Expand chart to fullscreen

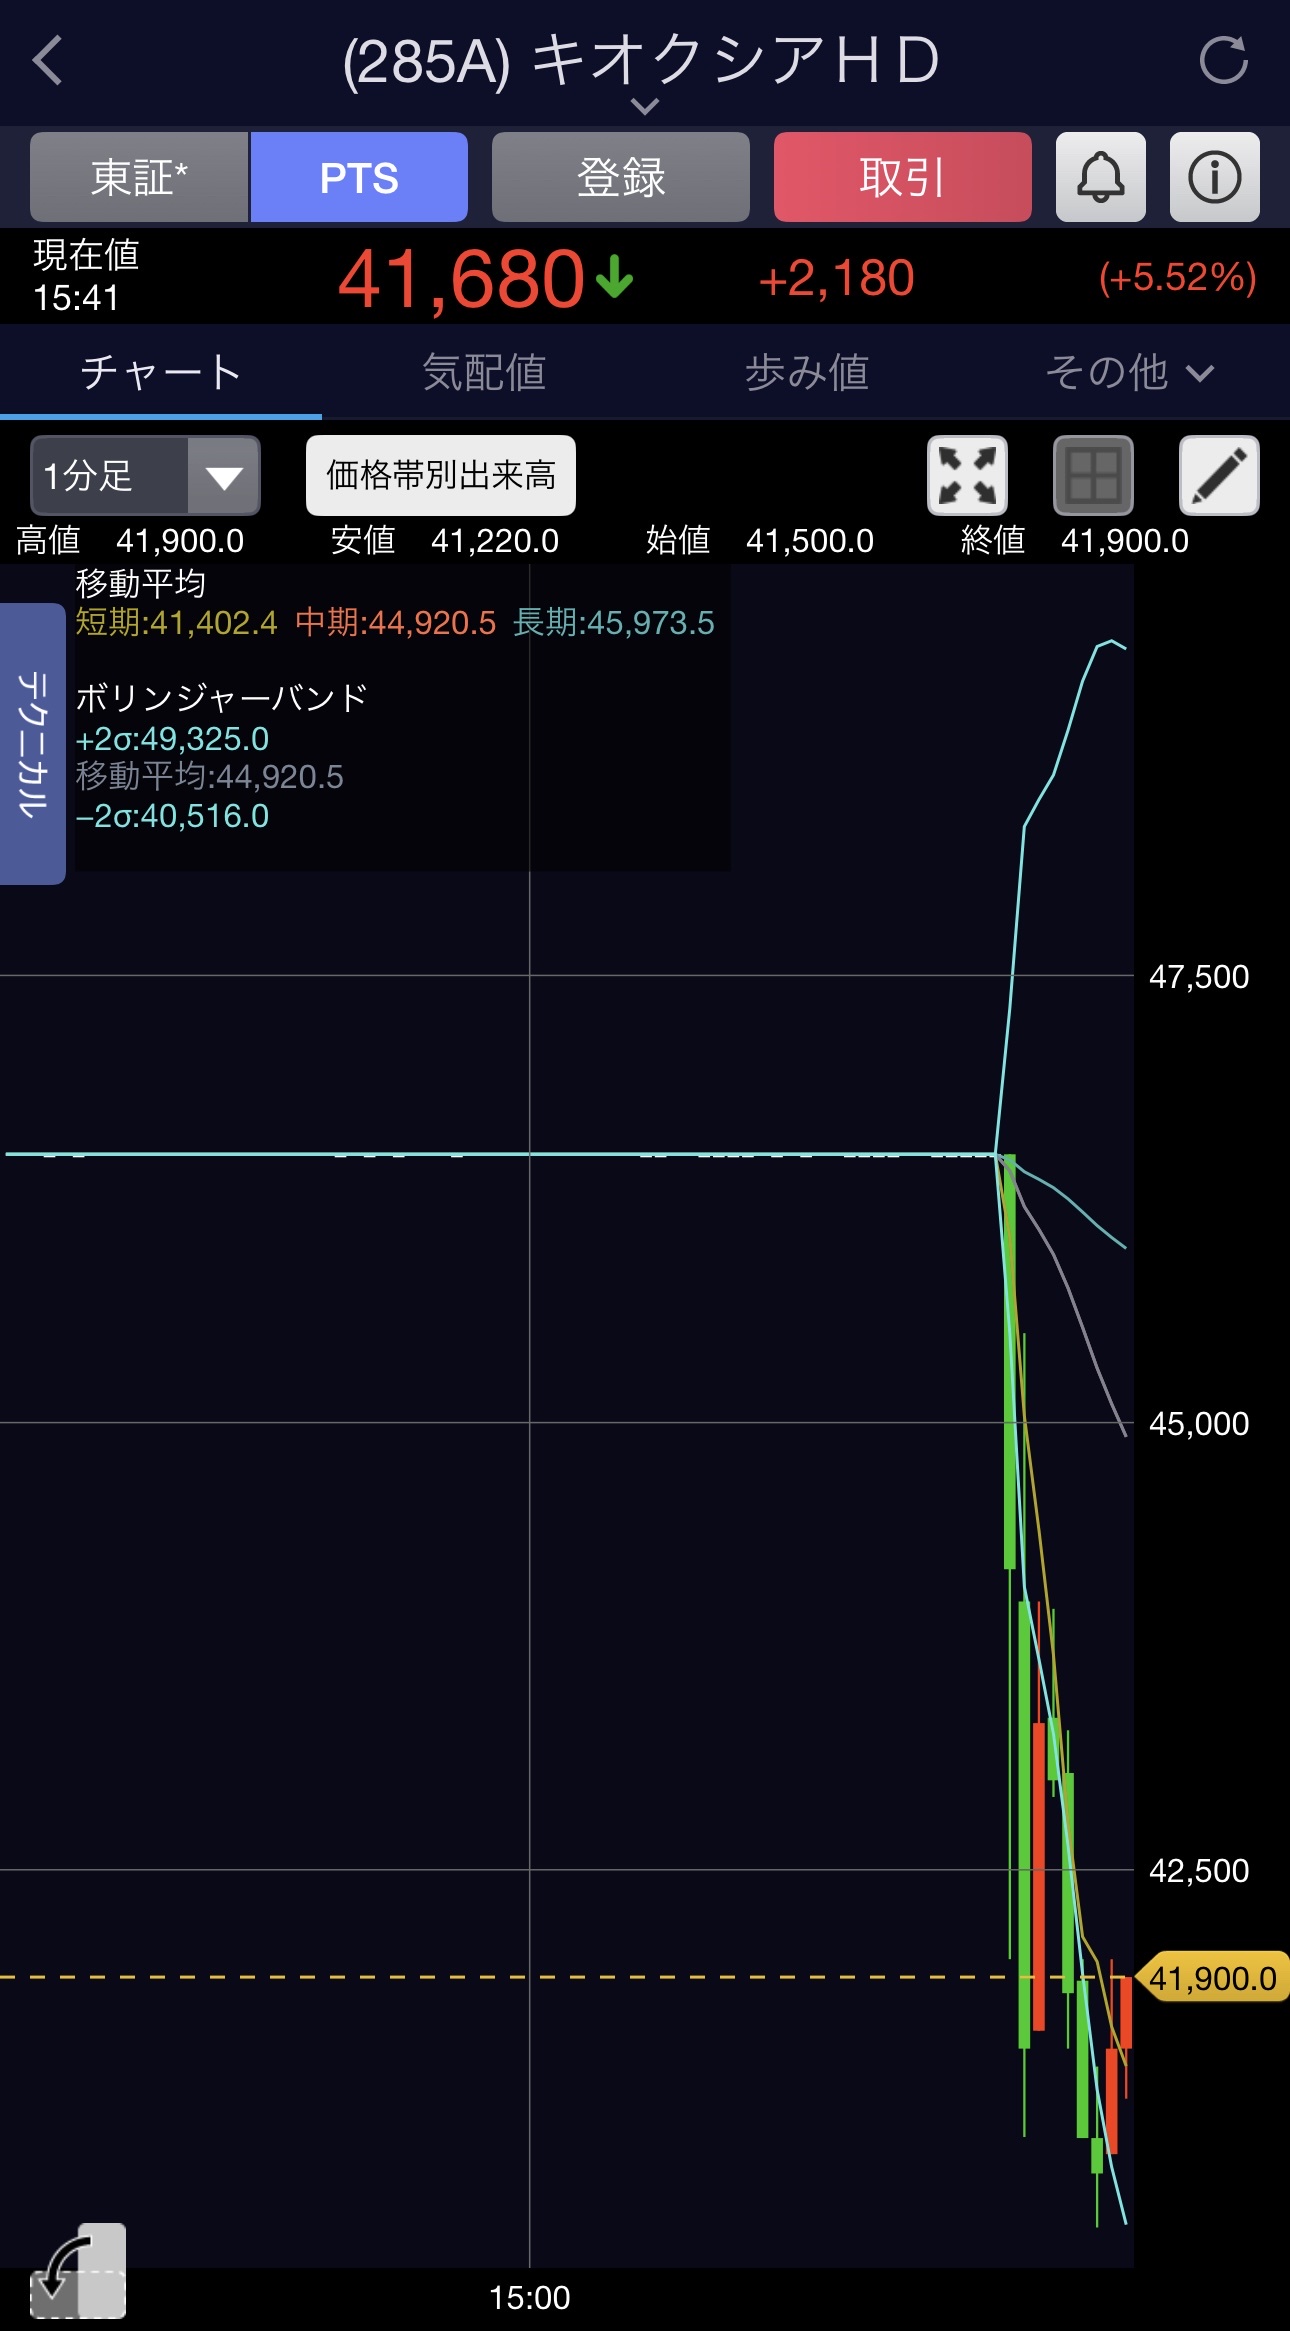[x=967, y=475]
